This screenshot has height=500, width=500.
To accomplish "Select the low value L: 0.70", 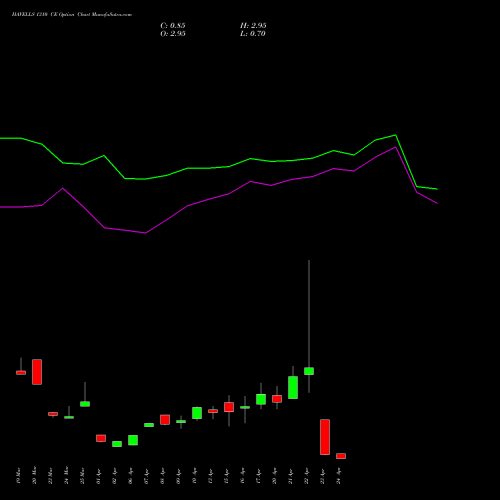I will pyautogui.click(x=253, y=34).
